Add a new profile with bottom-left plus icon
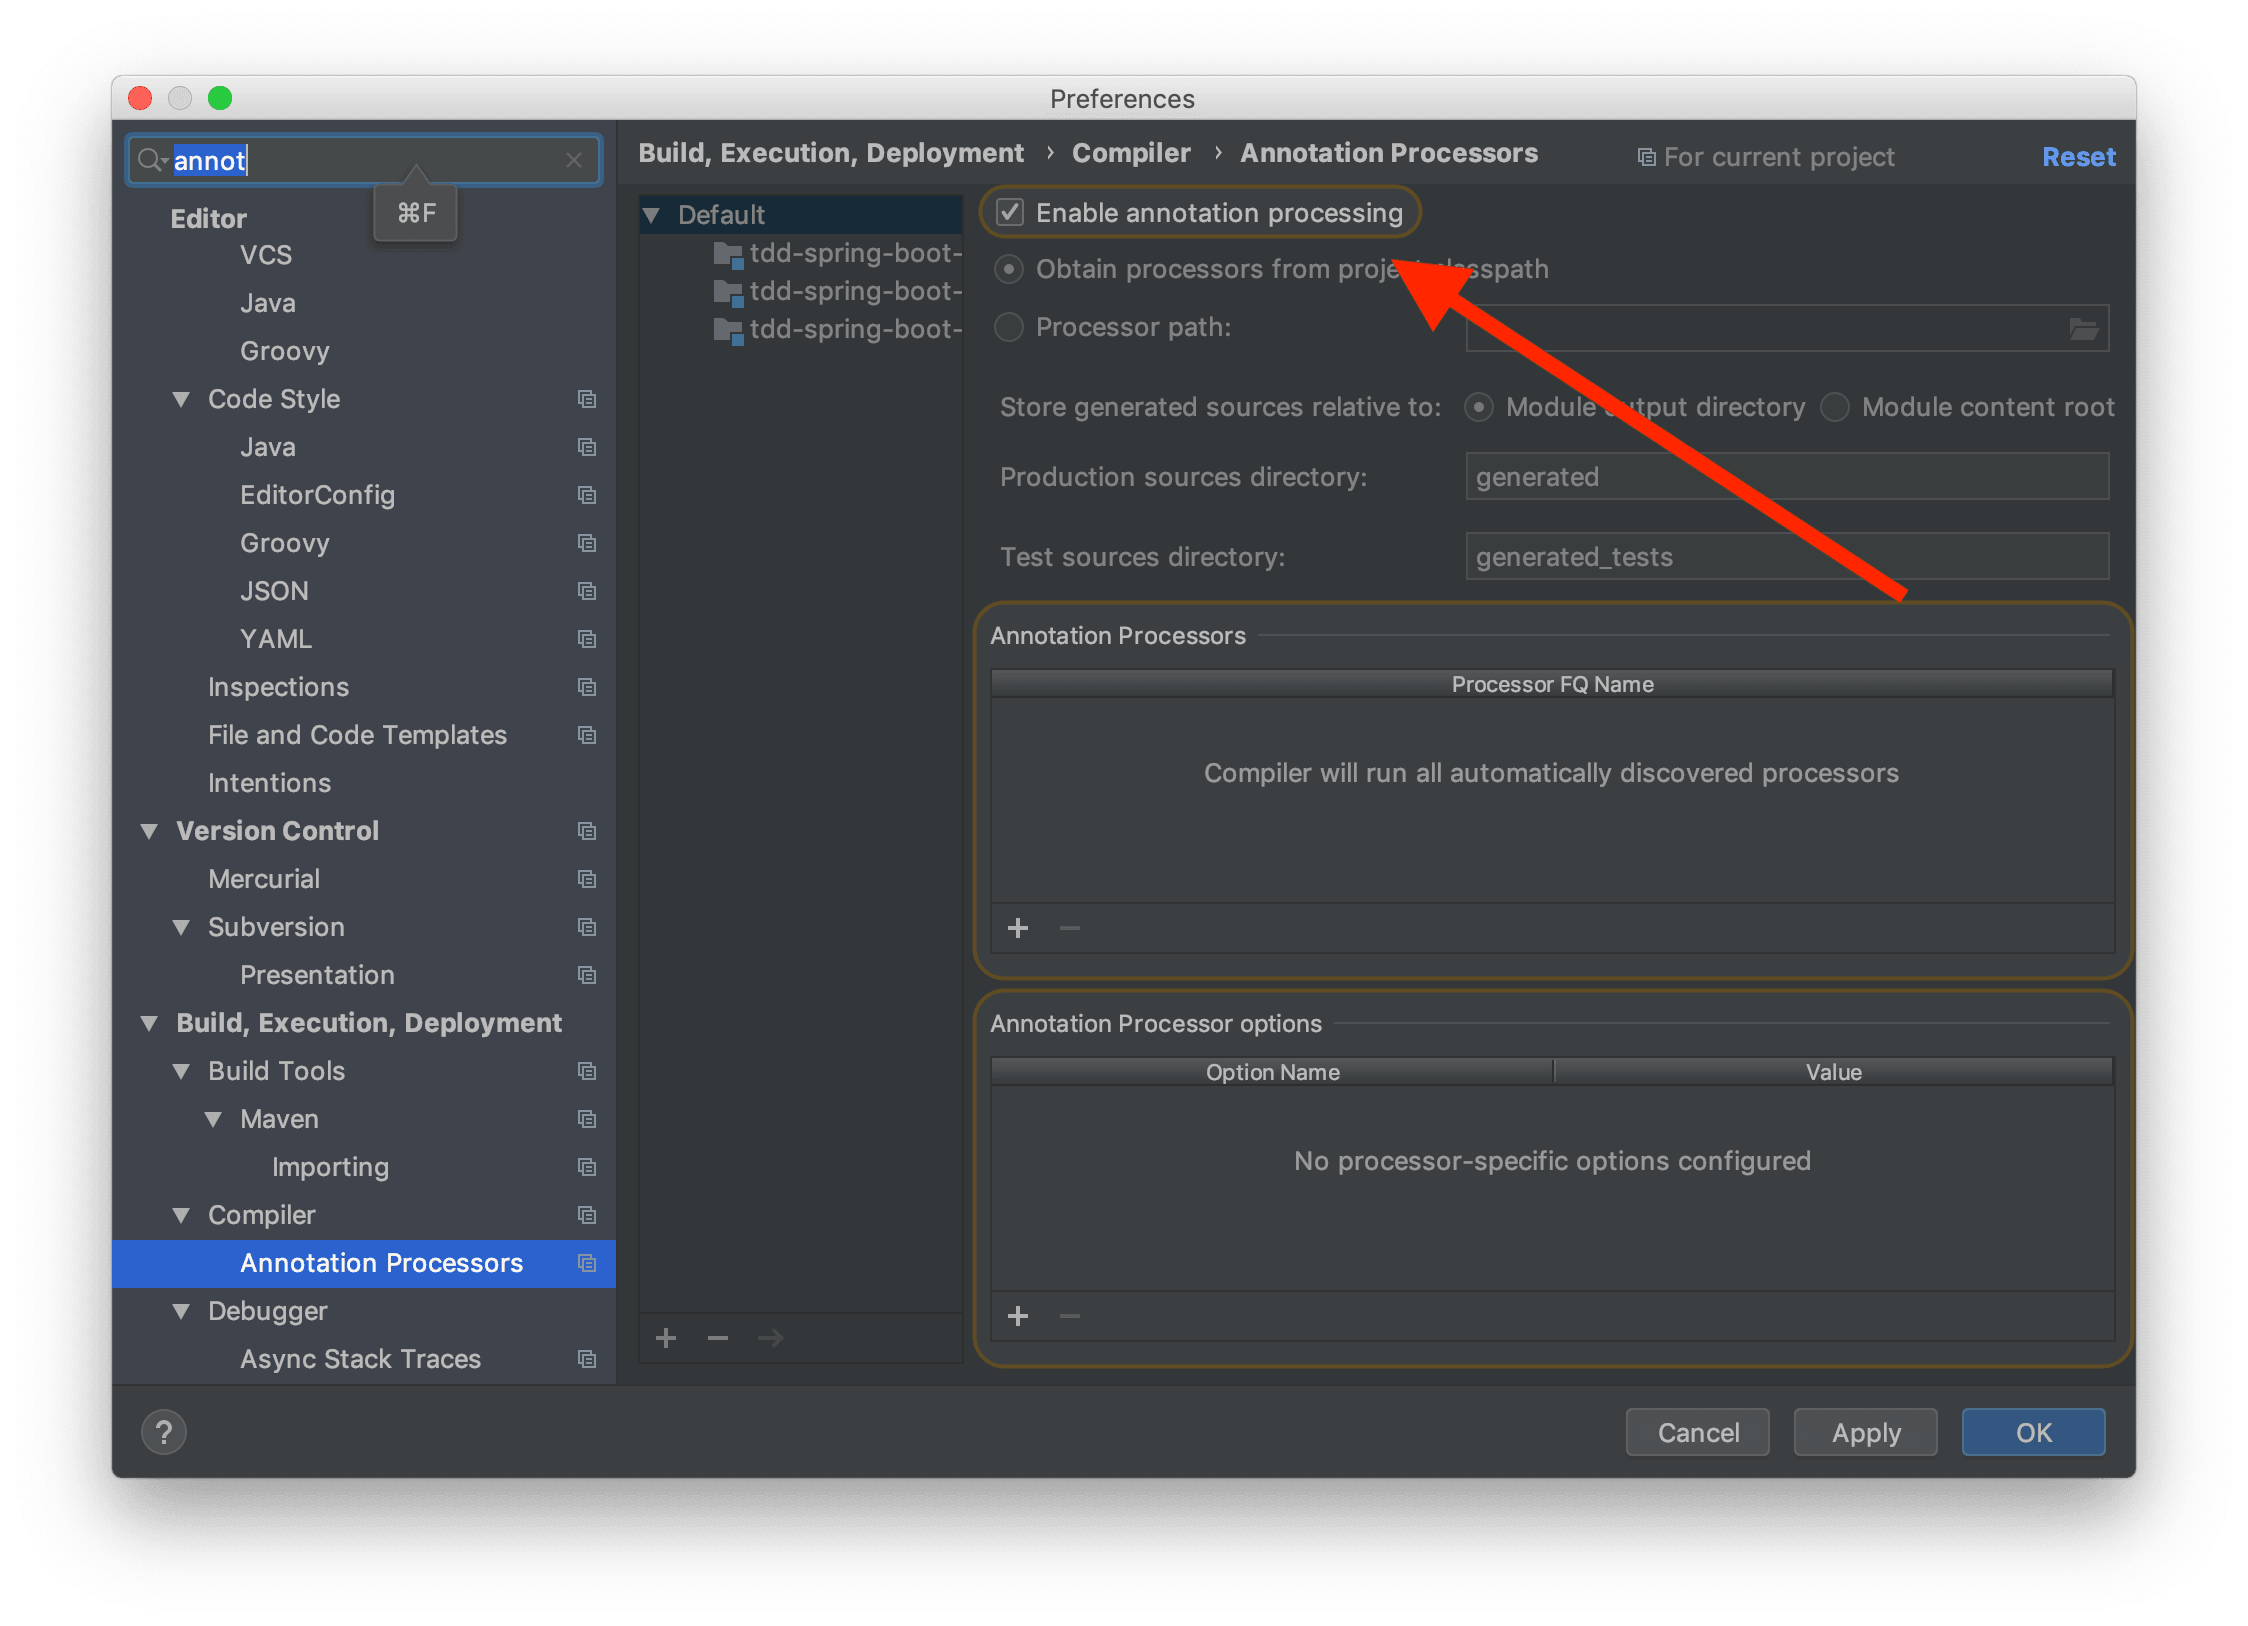 tap(666, 1338)
